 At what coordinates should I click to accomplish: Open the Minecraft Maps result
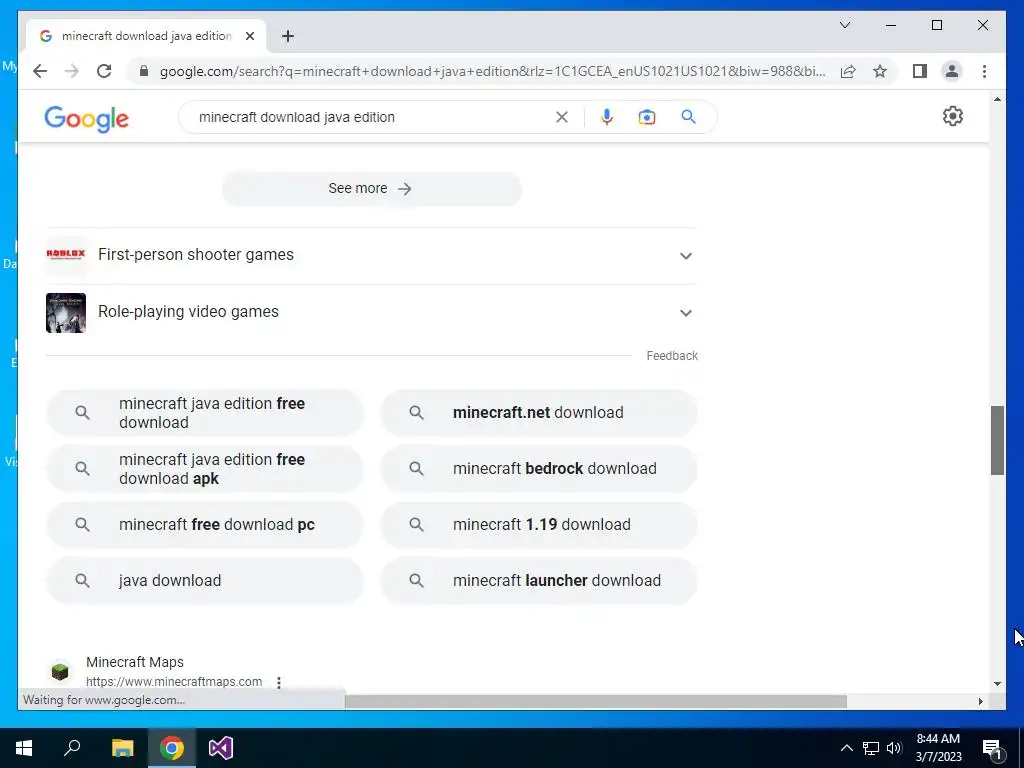(x=135, y=662)
